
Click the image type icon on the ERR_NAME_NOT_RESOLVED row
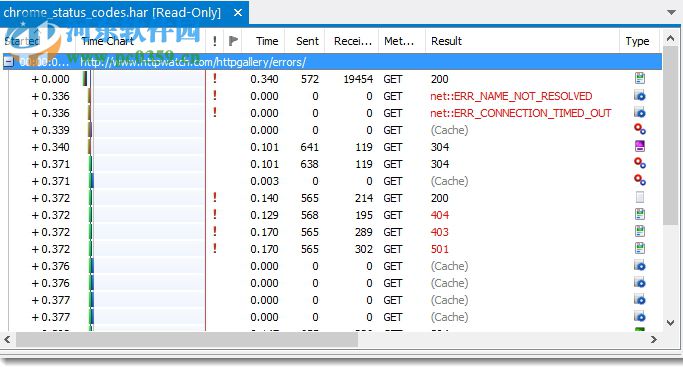(x=639, y=96)
